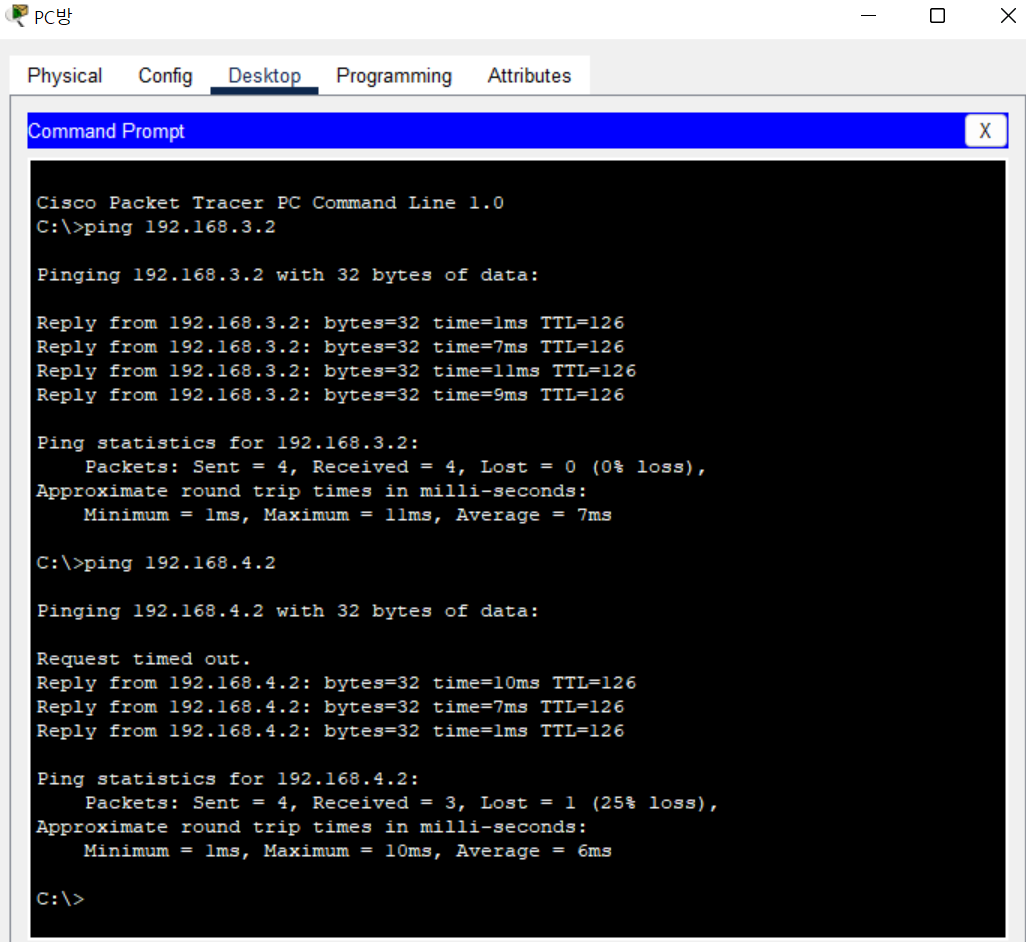This screenshot has width=1026, height=942.
Task: Click 'Ping statistics for 192.168.3.2:' line
Action: (228, 443)
